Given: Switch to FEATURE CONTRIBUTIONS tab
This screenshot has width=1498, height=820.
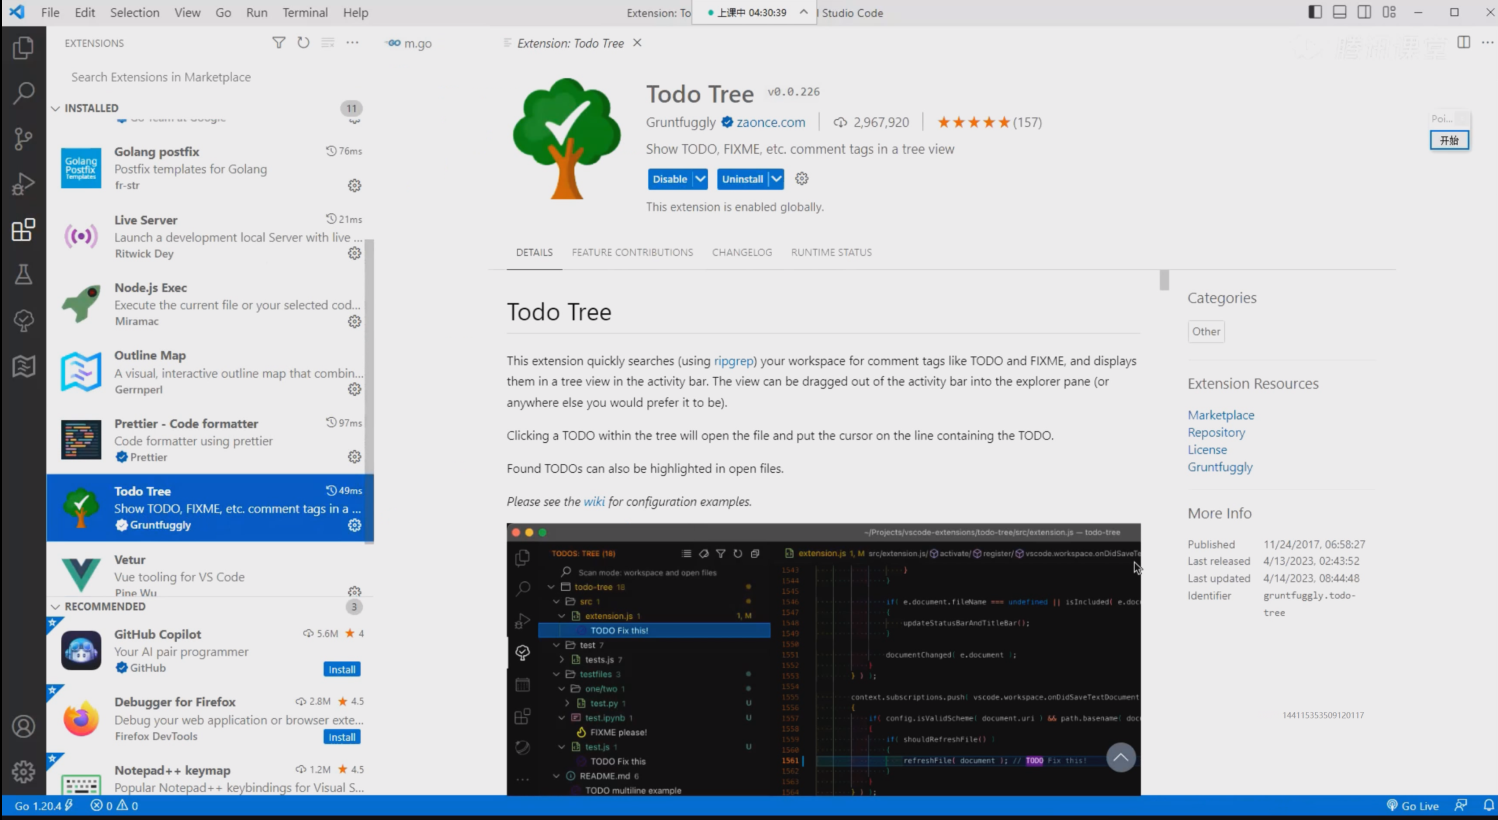Looking at the screenshot, I should [x=632, y=252].
